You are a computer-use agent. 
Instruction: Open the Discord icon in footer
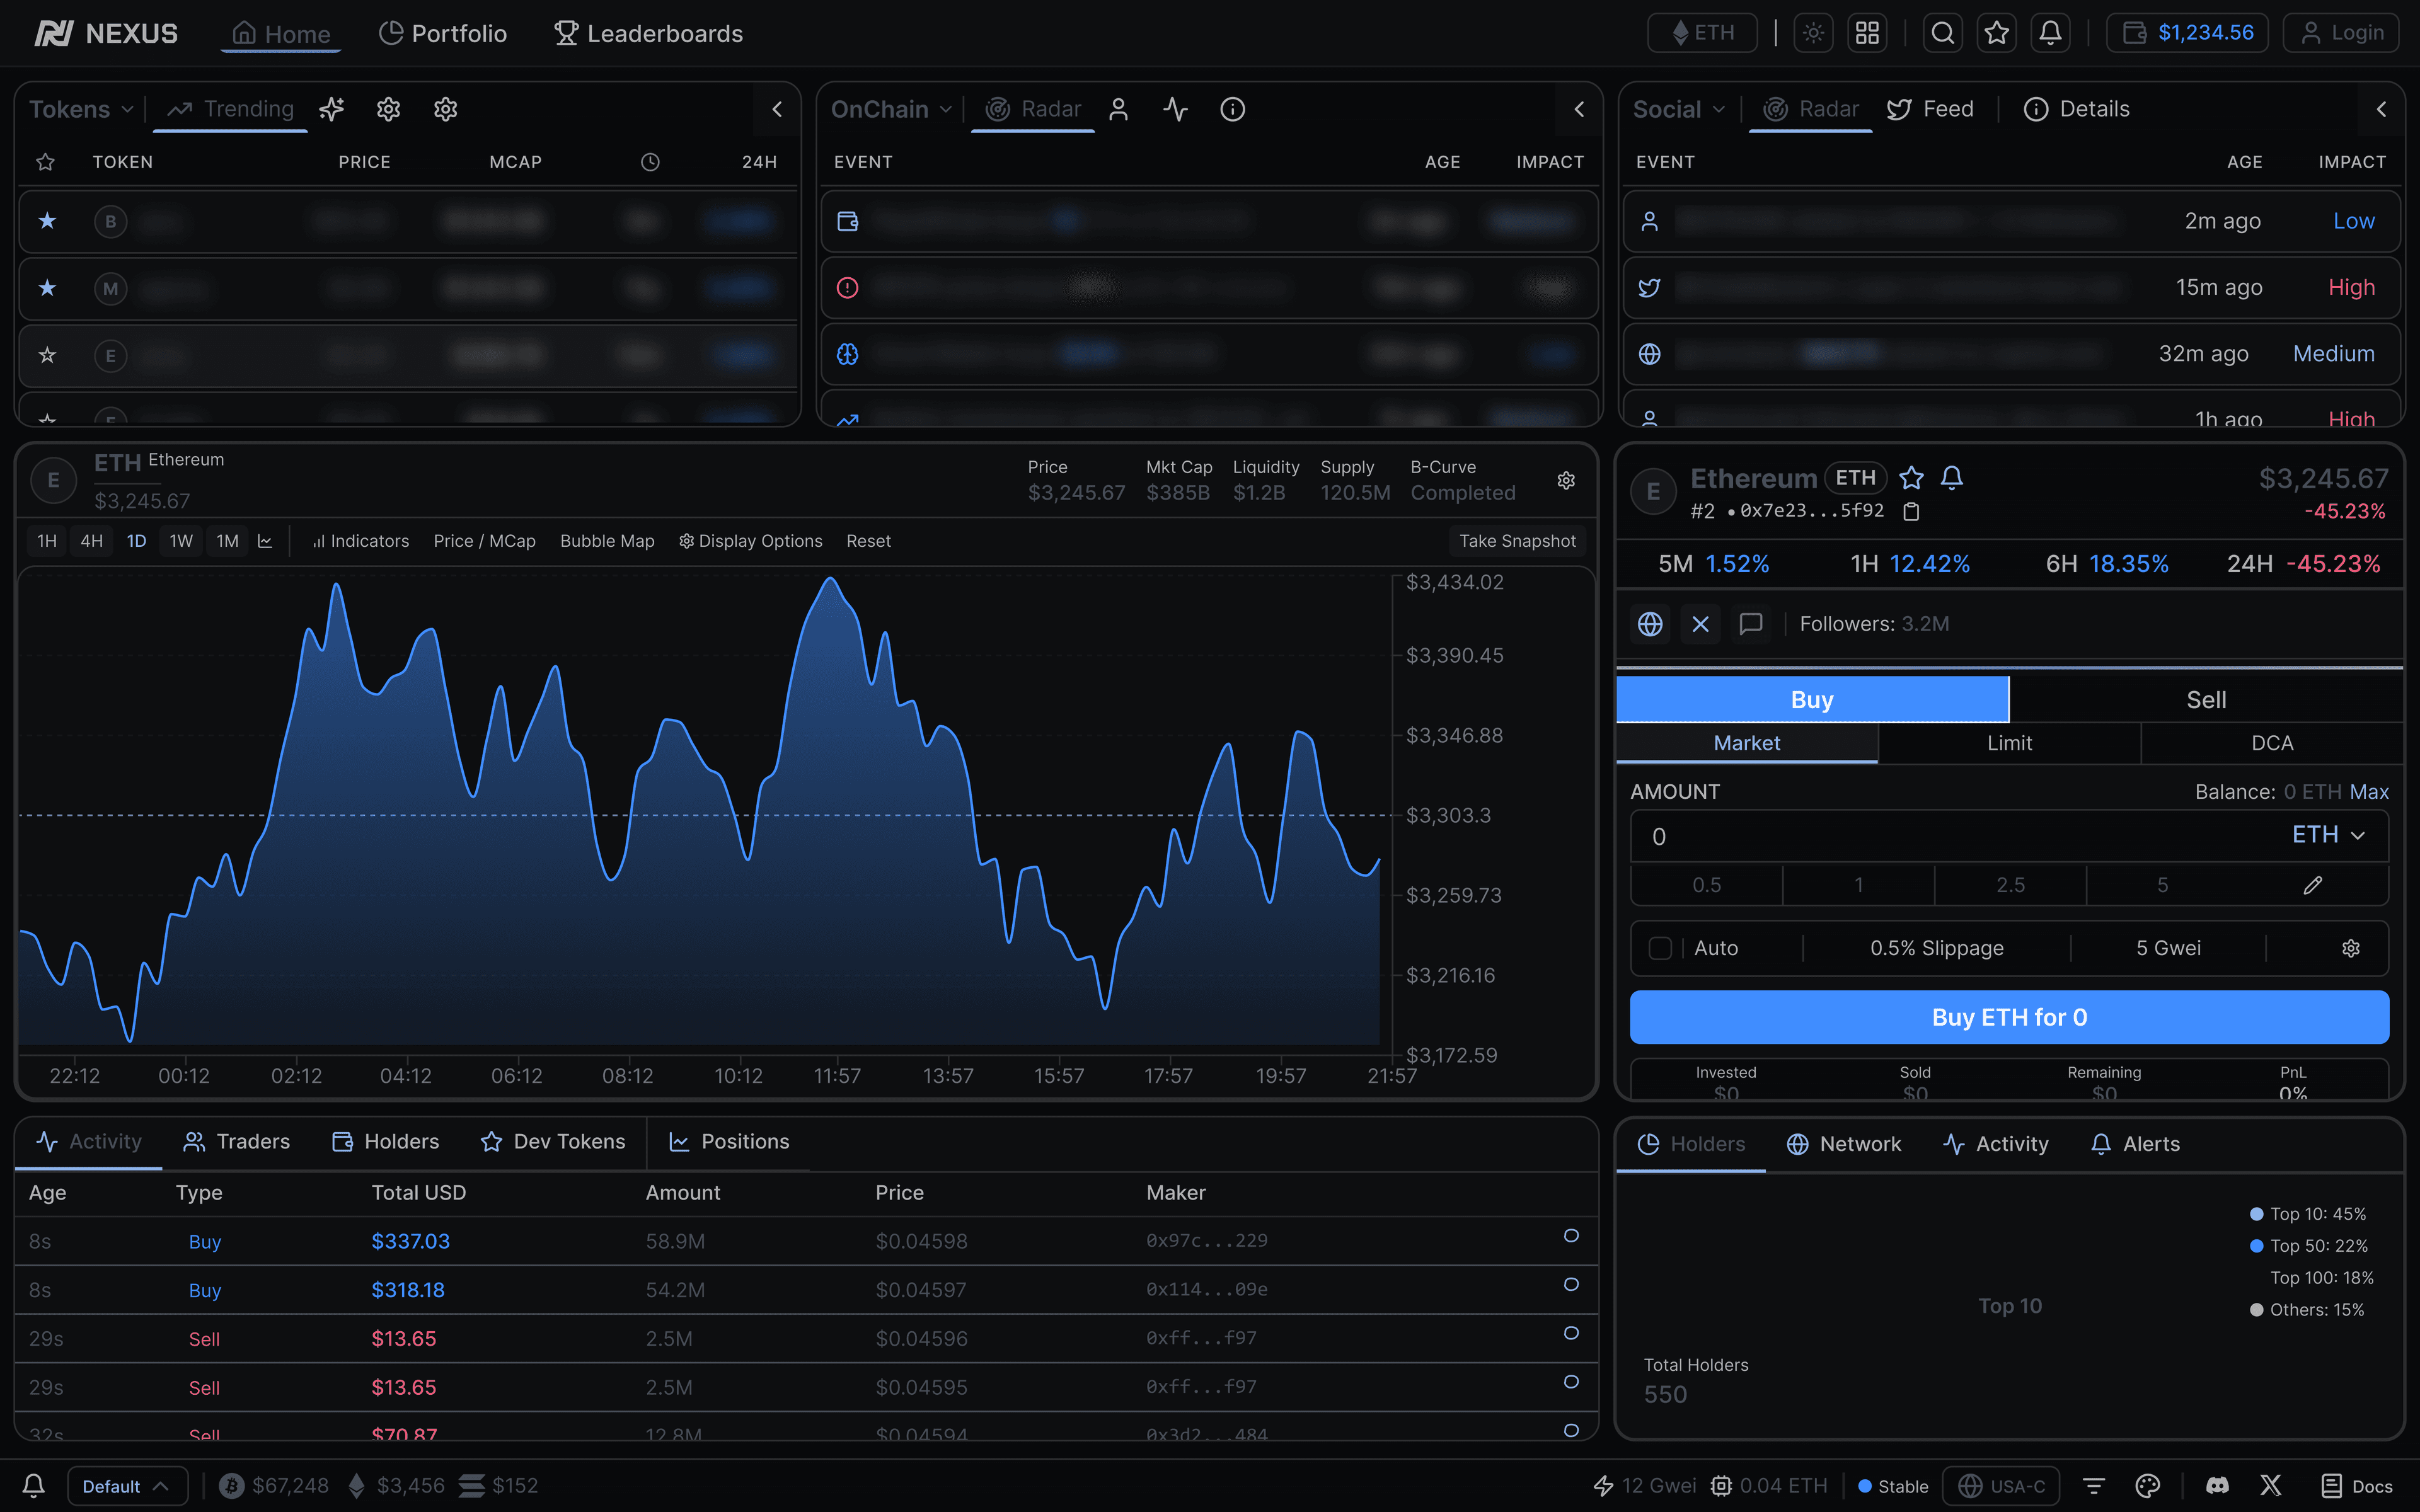2217,1485
